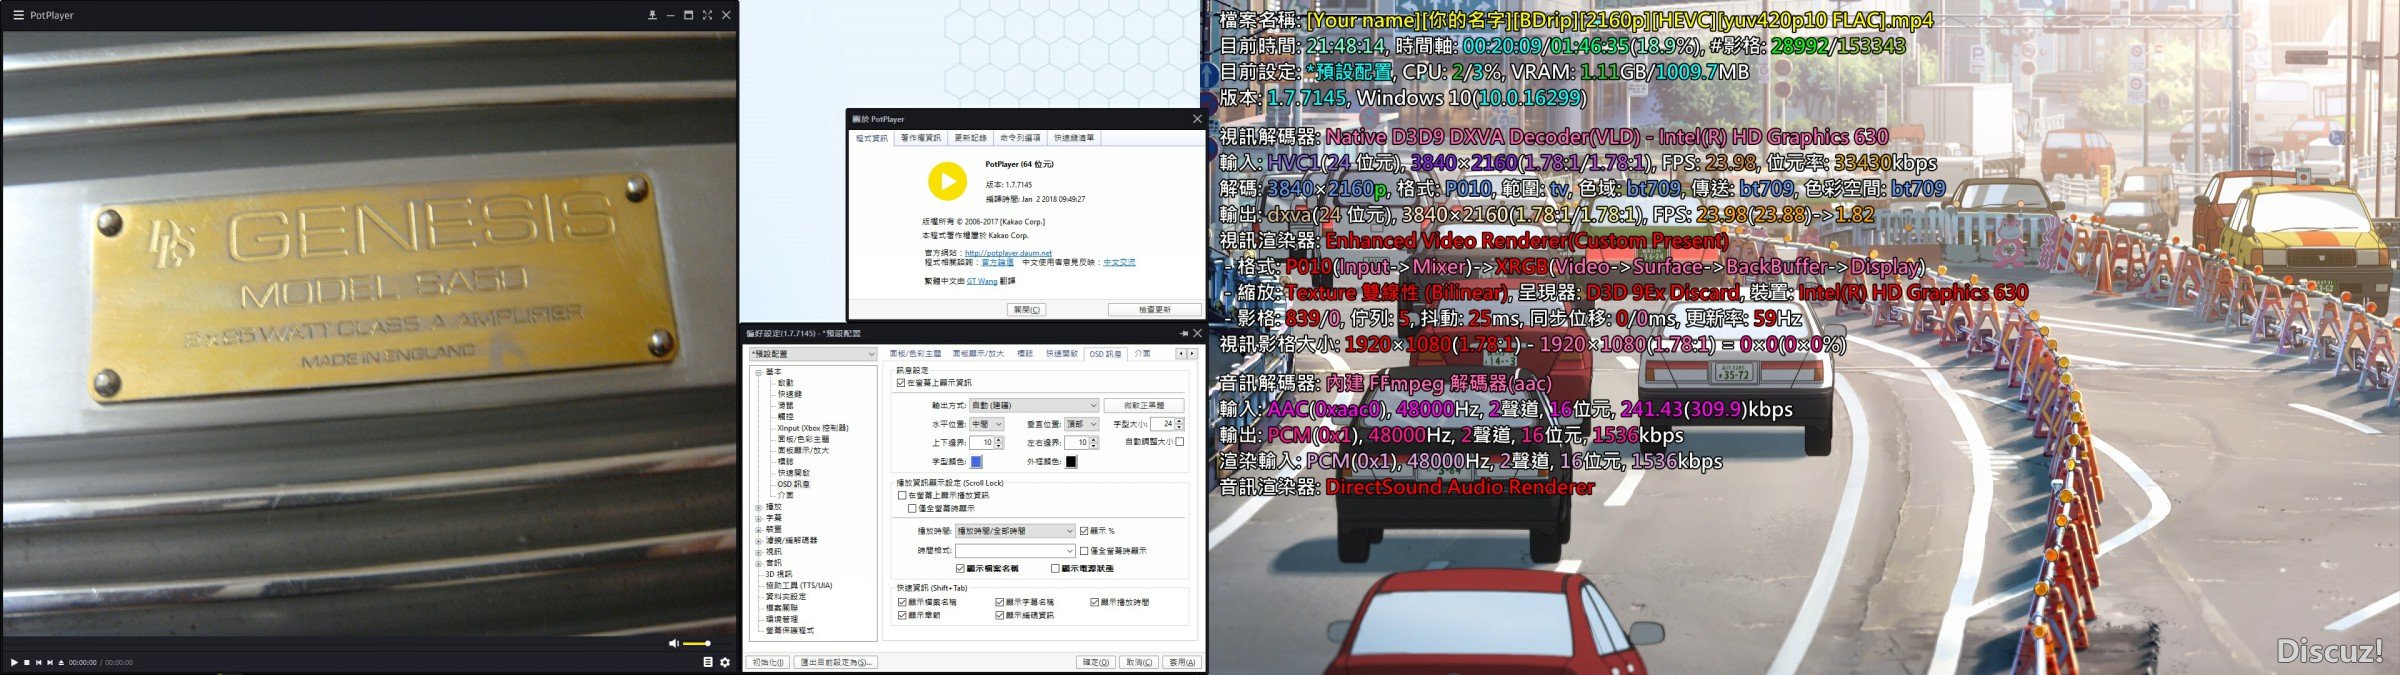Screen dimensions: 2400x675
Task: Adjust the yellow volume slider
Action: click(x=696, y=643)
